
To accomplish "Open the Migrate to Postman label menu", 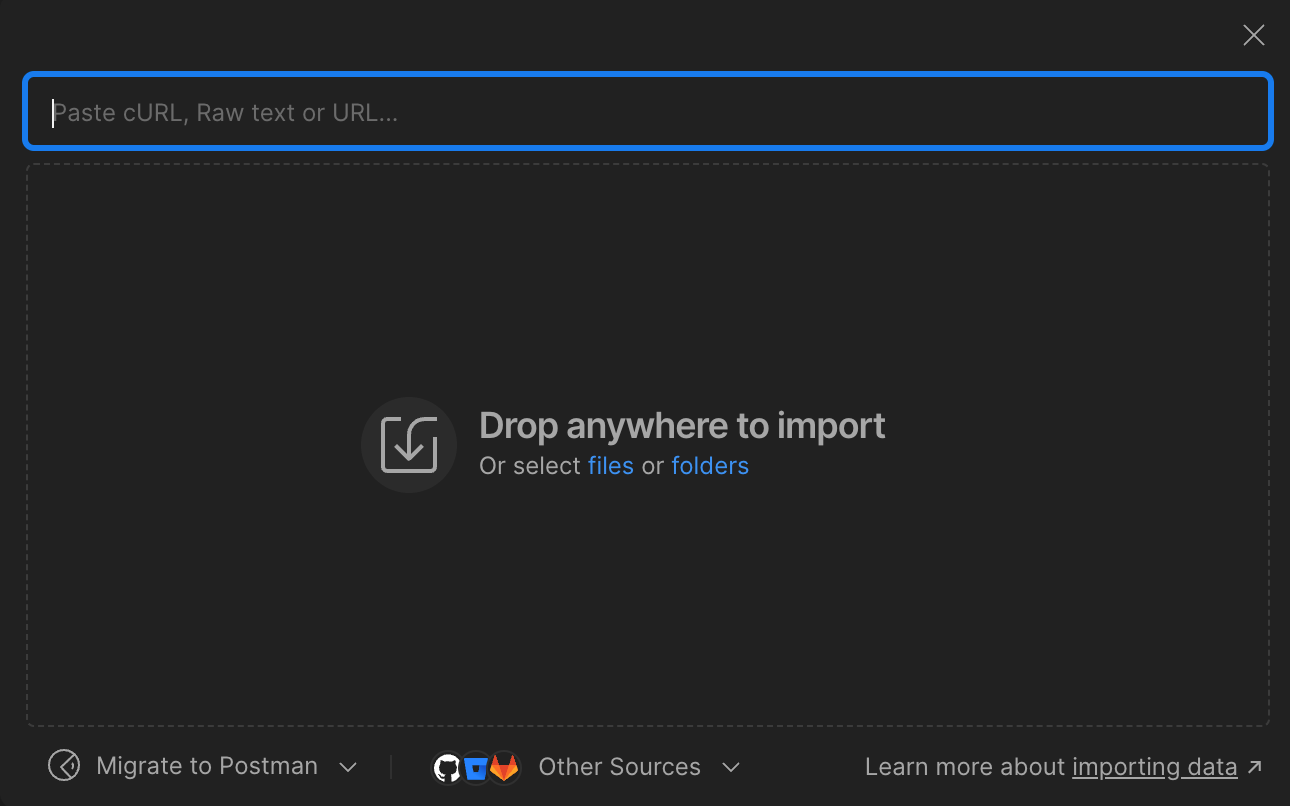I will click(207, 766).
